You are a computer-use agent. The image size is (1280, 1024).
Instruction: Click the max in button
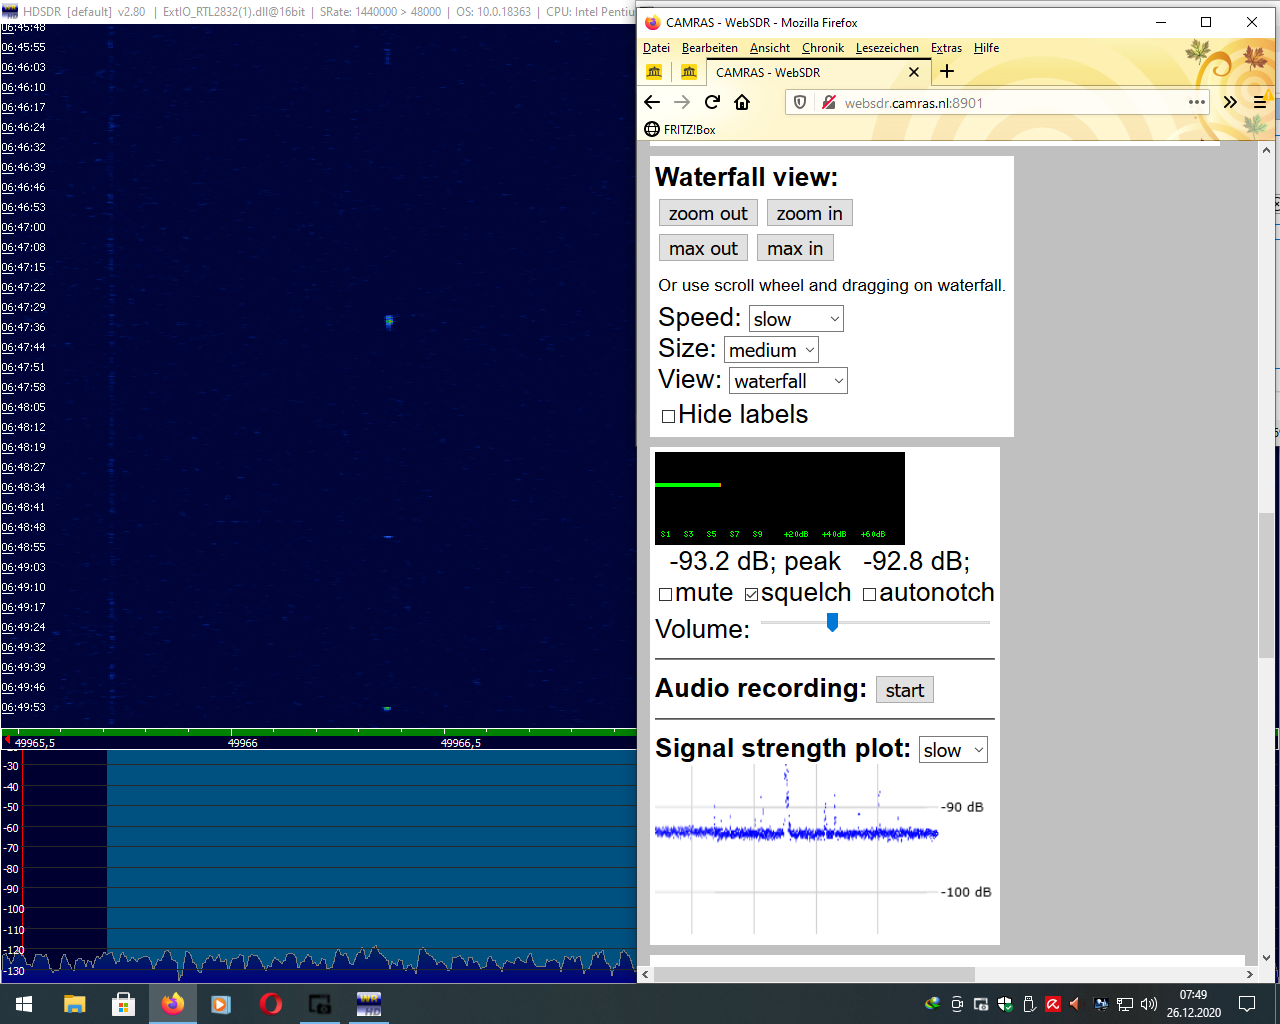click(795, 248)
